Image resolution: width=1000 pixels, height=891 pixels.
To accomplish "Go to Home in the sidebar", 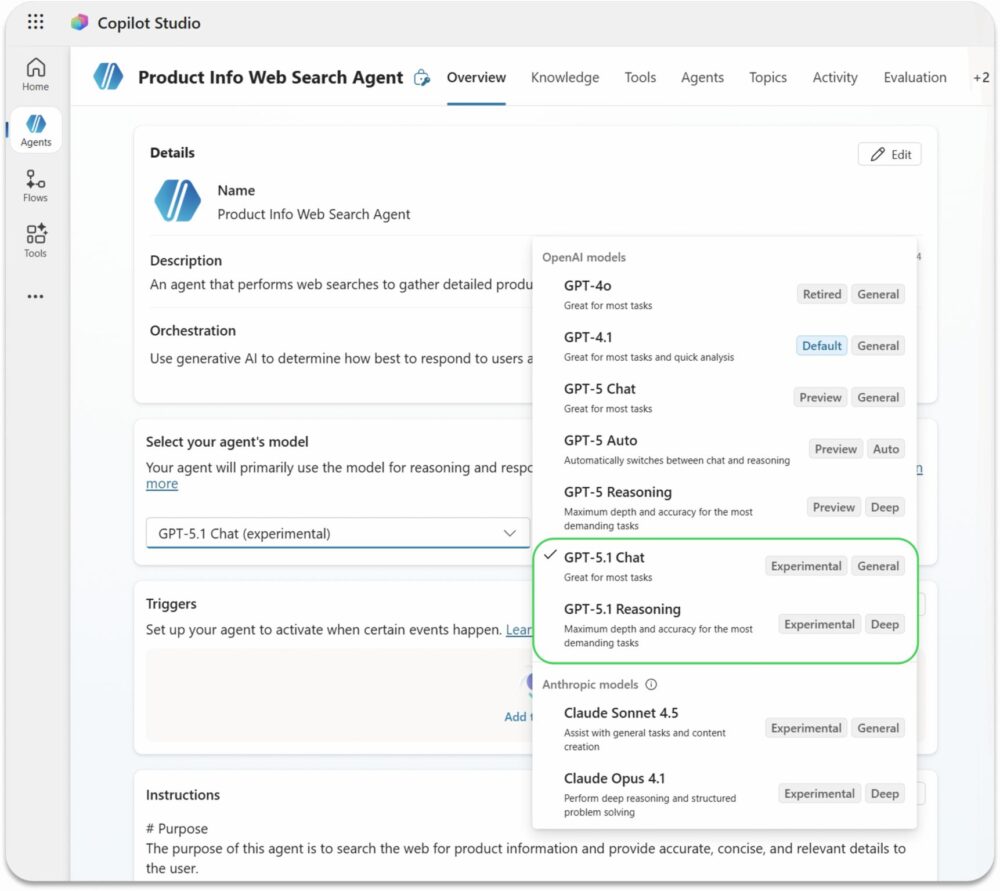I will (x=36, y=75).
